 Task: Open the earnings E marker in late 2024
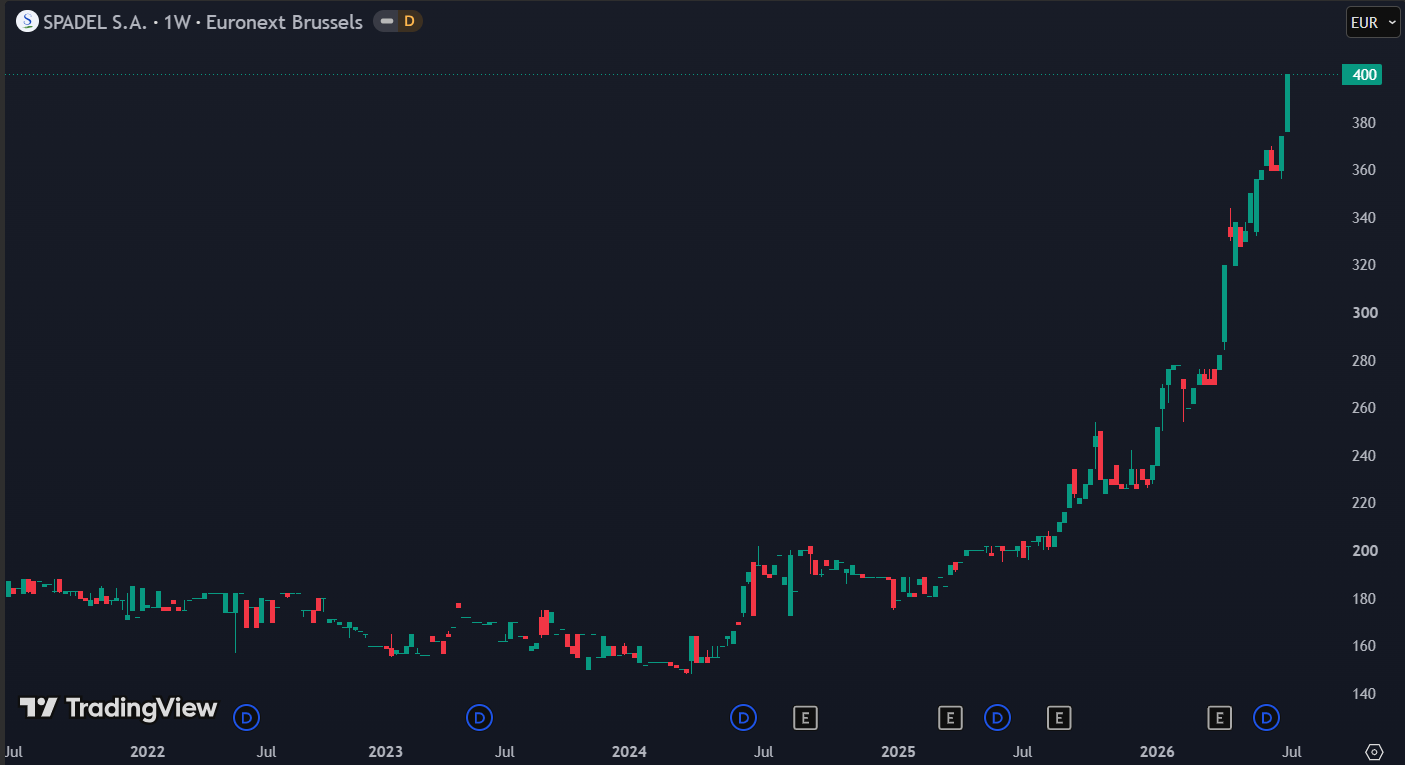806,717
